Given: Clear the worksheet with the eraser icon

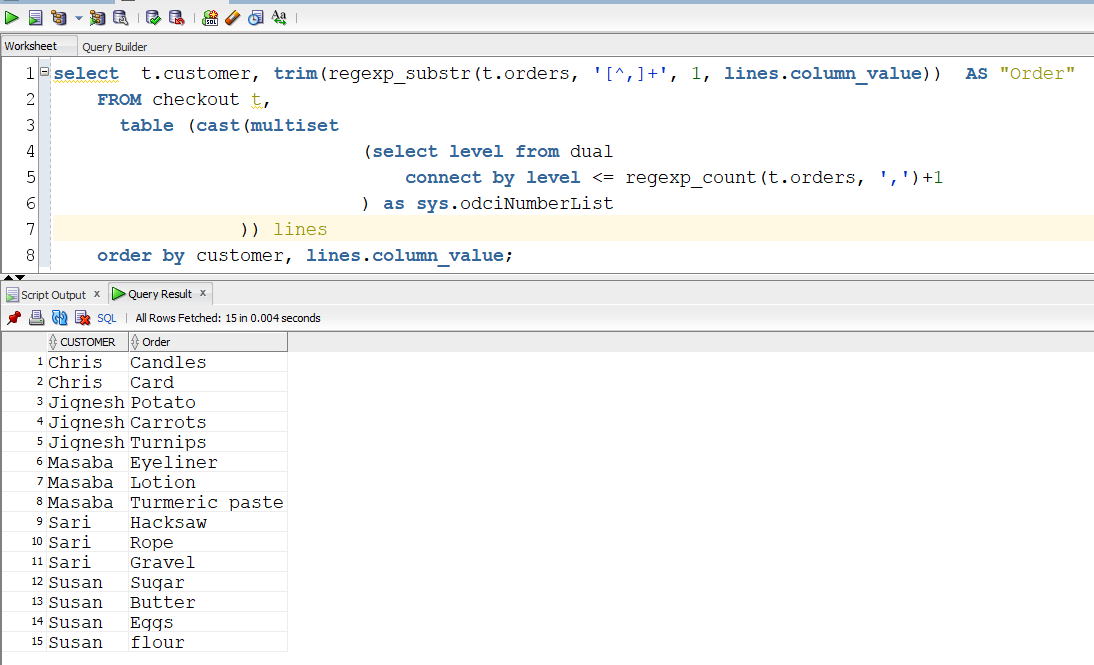Looking at the screenshot, I should [232, 17].
